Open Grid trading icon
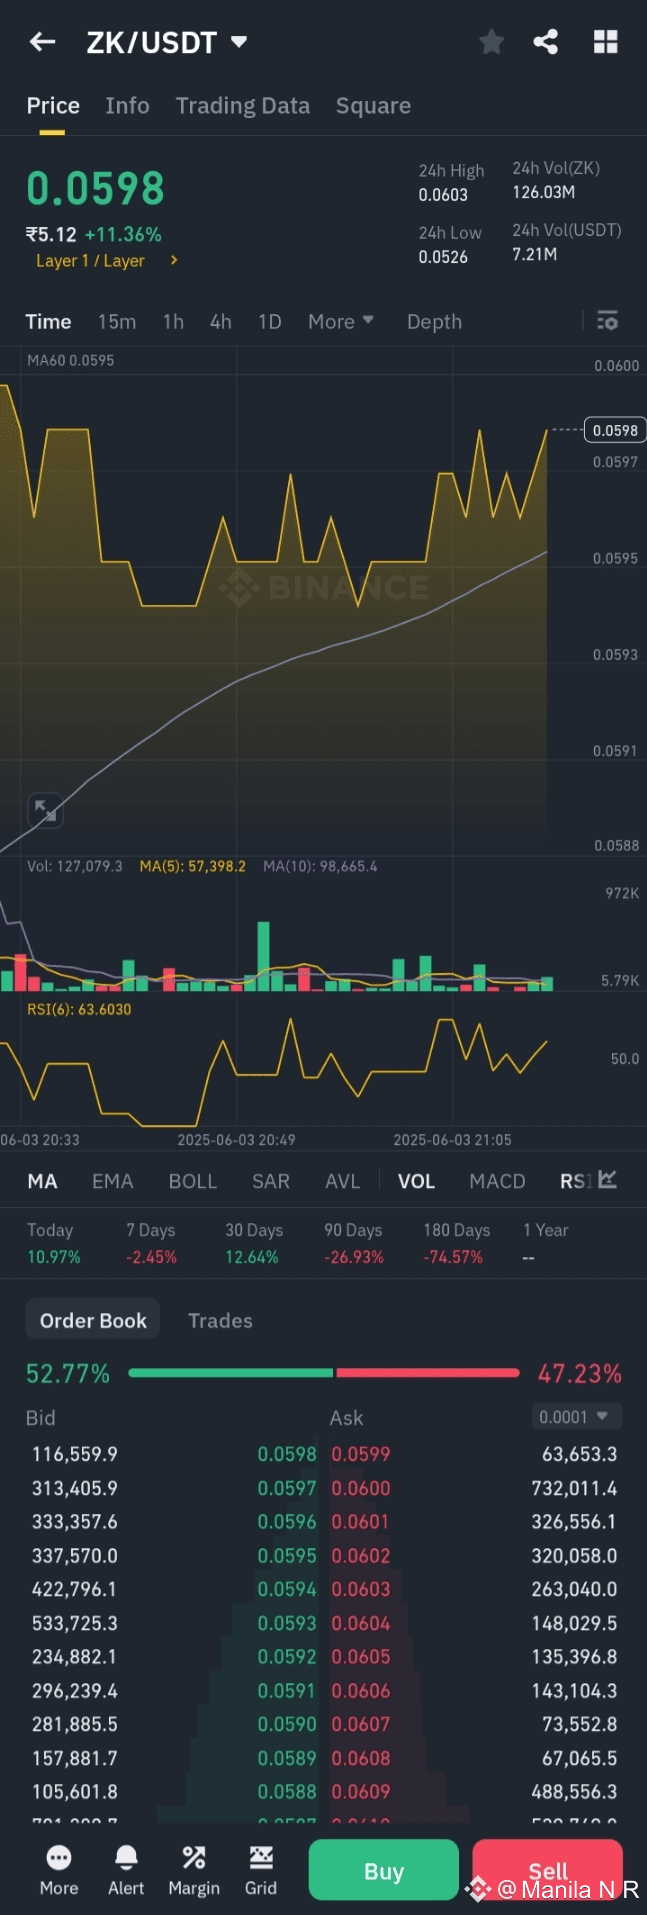 261,1869
